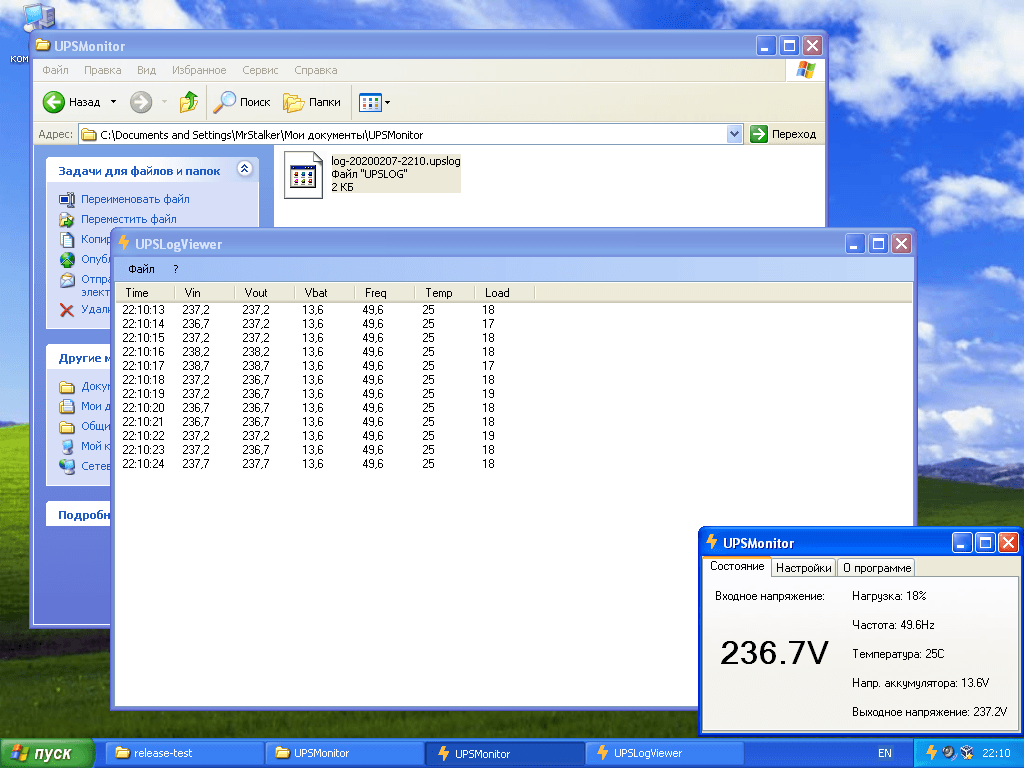Switch to UPSLogViewer taskbar button
Image resolution: width=1024 pixels, height=768 pixels.
(x=664, y=753)
